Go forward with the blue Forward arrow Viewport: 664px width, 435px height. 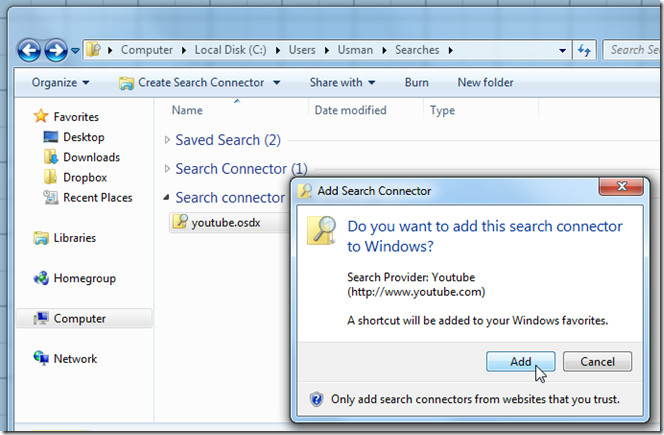coord(56,50)
